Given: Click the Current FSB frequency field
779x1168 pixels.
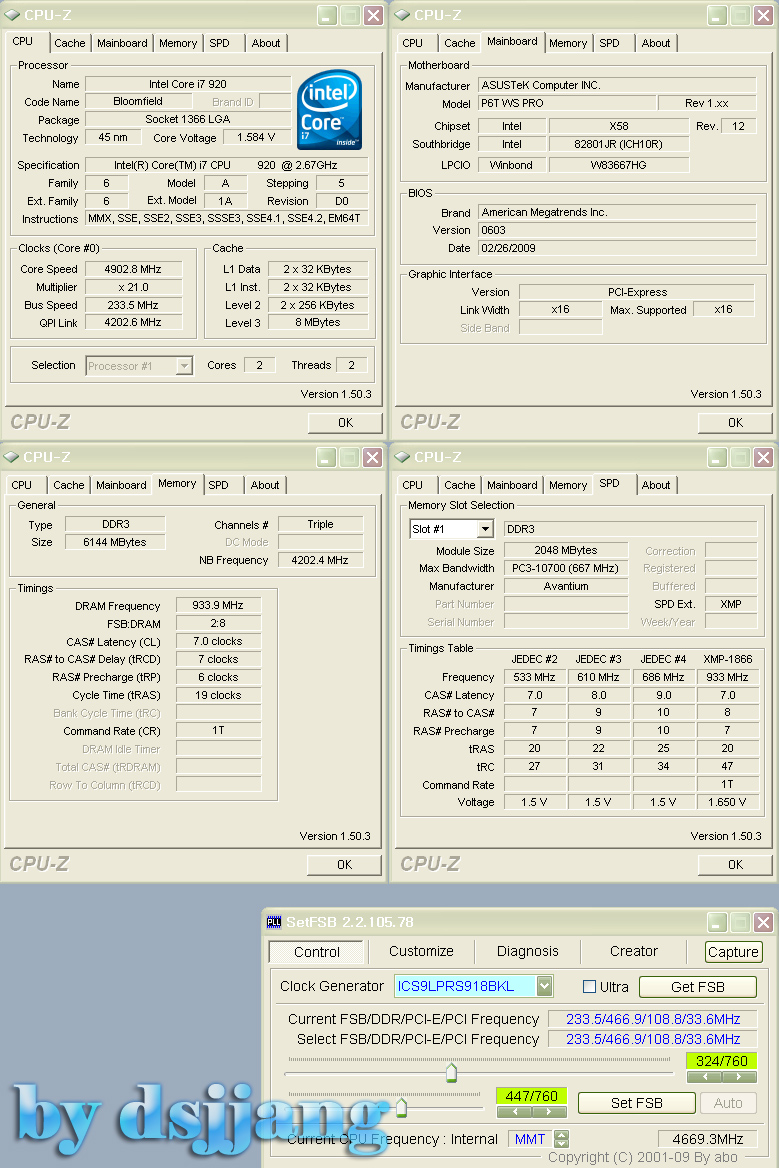Looking at the screenshot, I should [652, 1019].
